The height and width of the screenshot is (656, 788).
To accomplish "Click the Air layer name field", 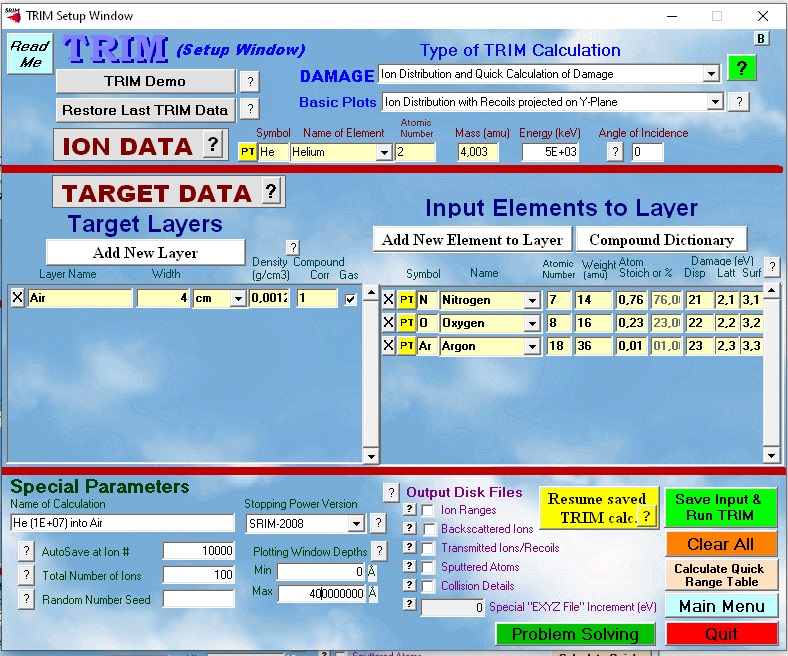I will tap(79, 298).
